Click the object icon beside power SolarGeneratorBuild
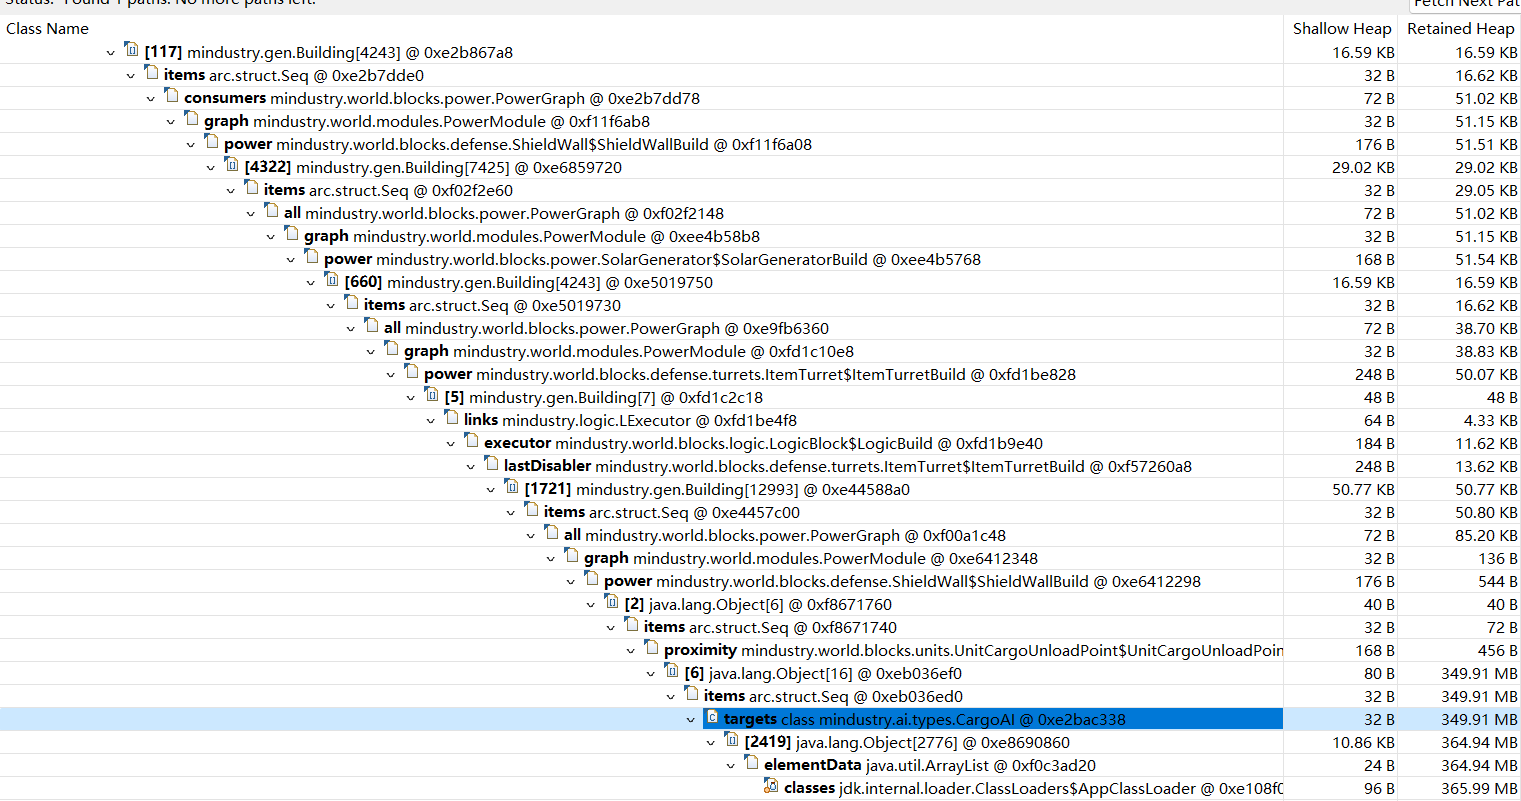 [311, 258]
